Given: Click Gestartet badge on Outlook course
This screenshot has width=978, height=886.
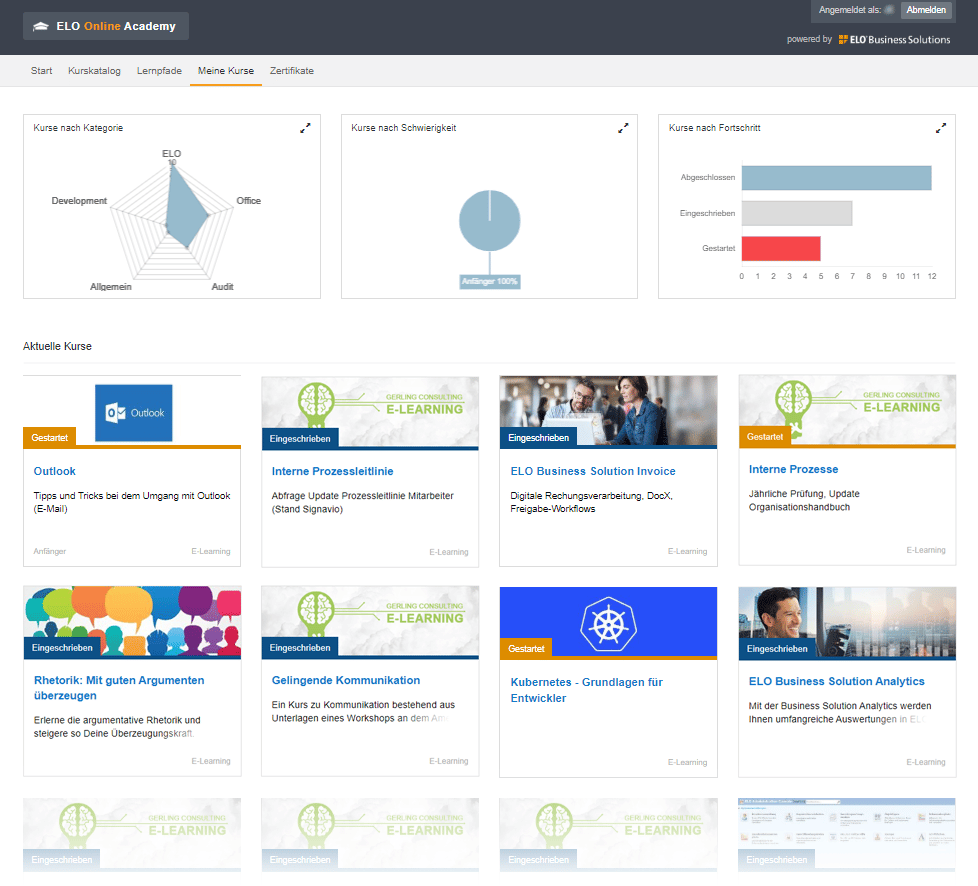Looking at the screenshot, I should (49, 437).
